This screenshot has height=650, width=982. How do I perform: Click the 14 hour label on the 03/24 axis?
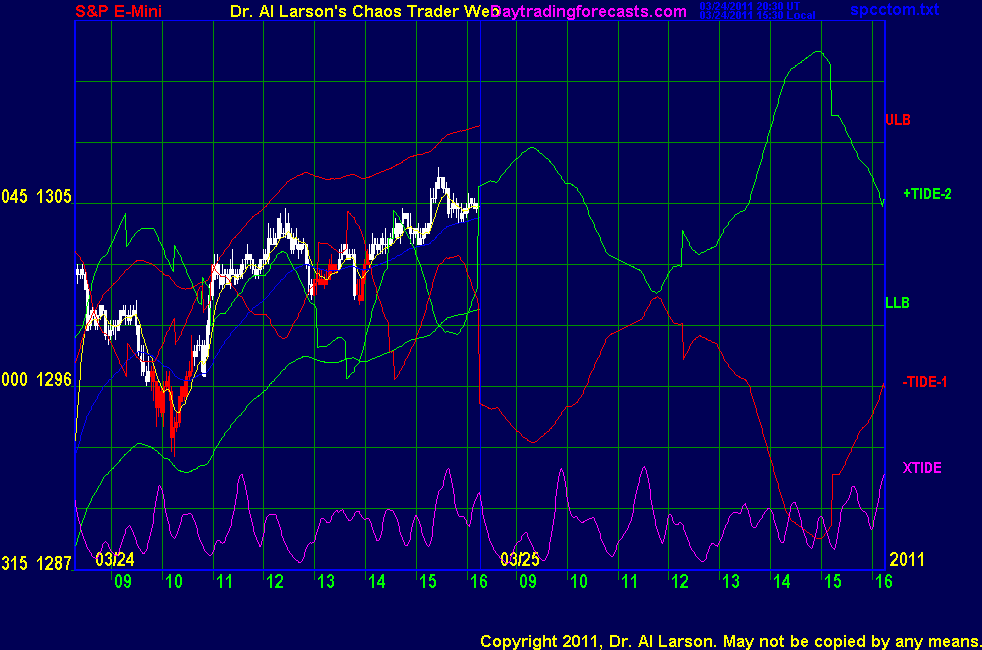[376, 581]
